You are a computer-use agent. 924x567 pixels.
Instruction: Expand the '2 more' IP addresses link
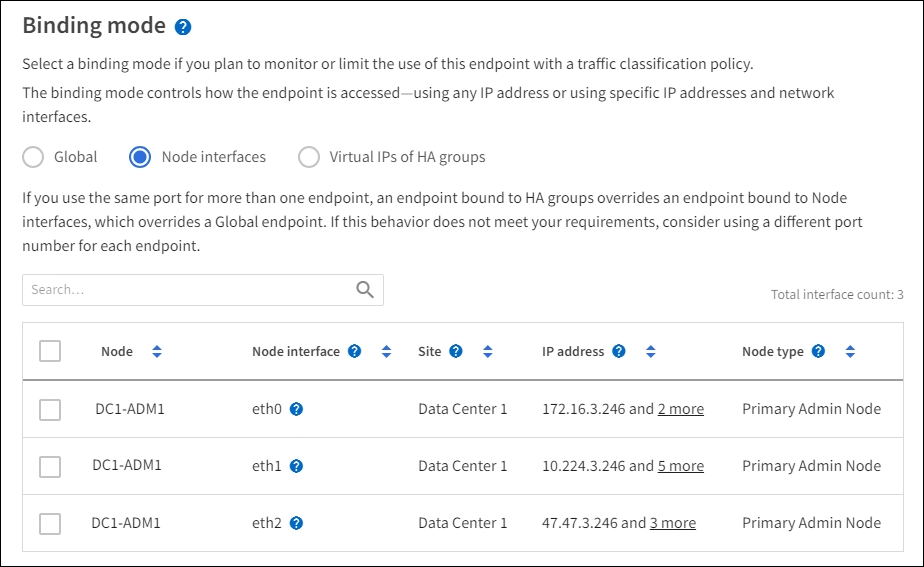click(x=681, y=409)
